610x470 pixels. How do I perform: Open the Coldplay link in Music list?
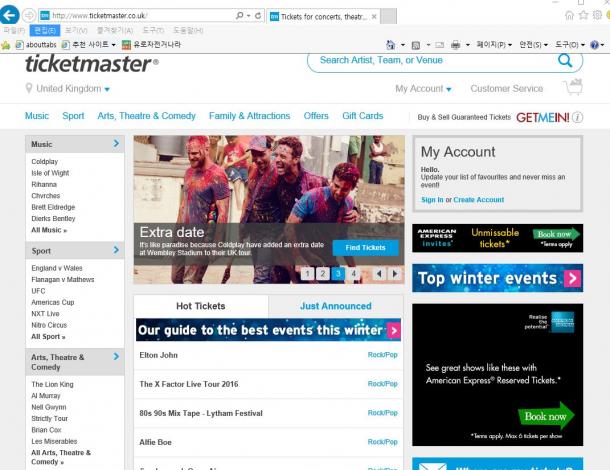click(x=45, y=161)
